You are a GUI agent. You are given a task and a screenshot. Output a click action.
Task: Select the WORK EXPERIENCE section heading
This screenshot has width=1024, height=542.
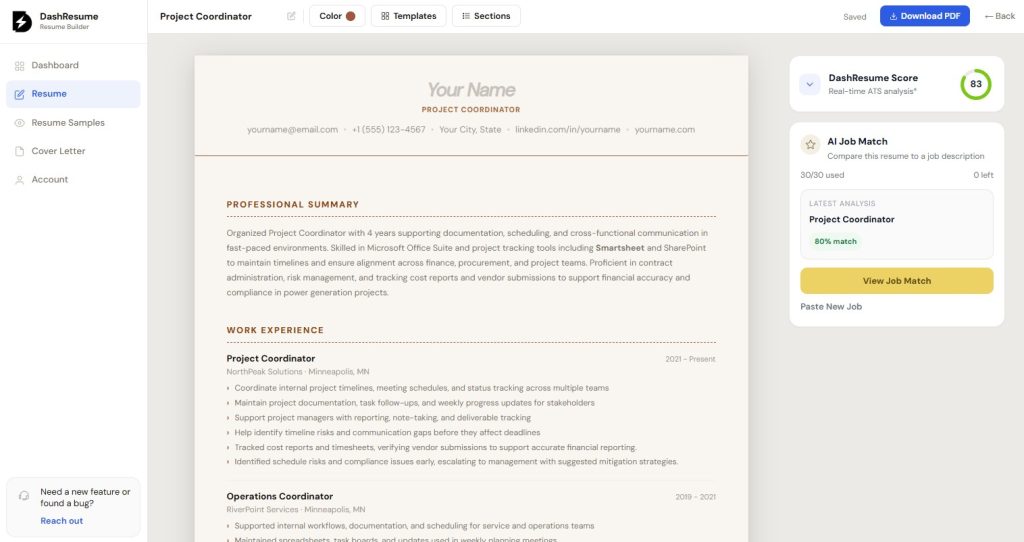click(275, 330)
